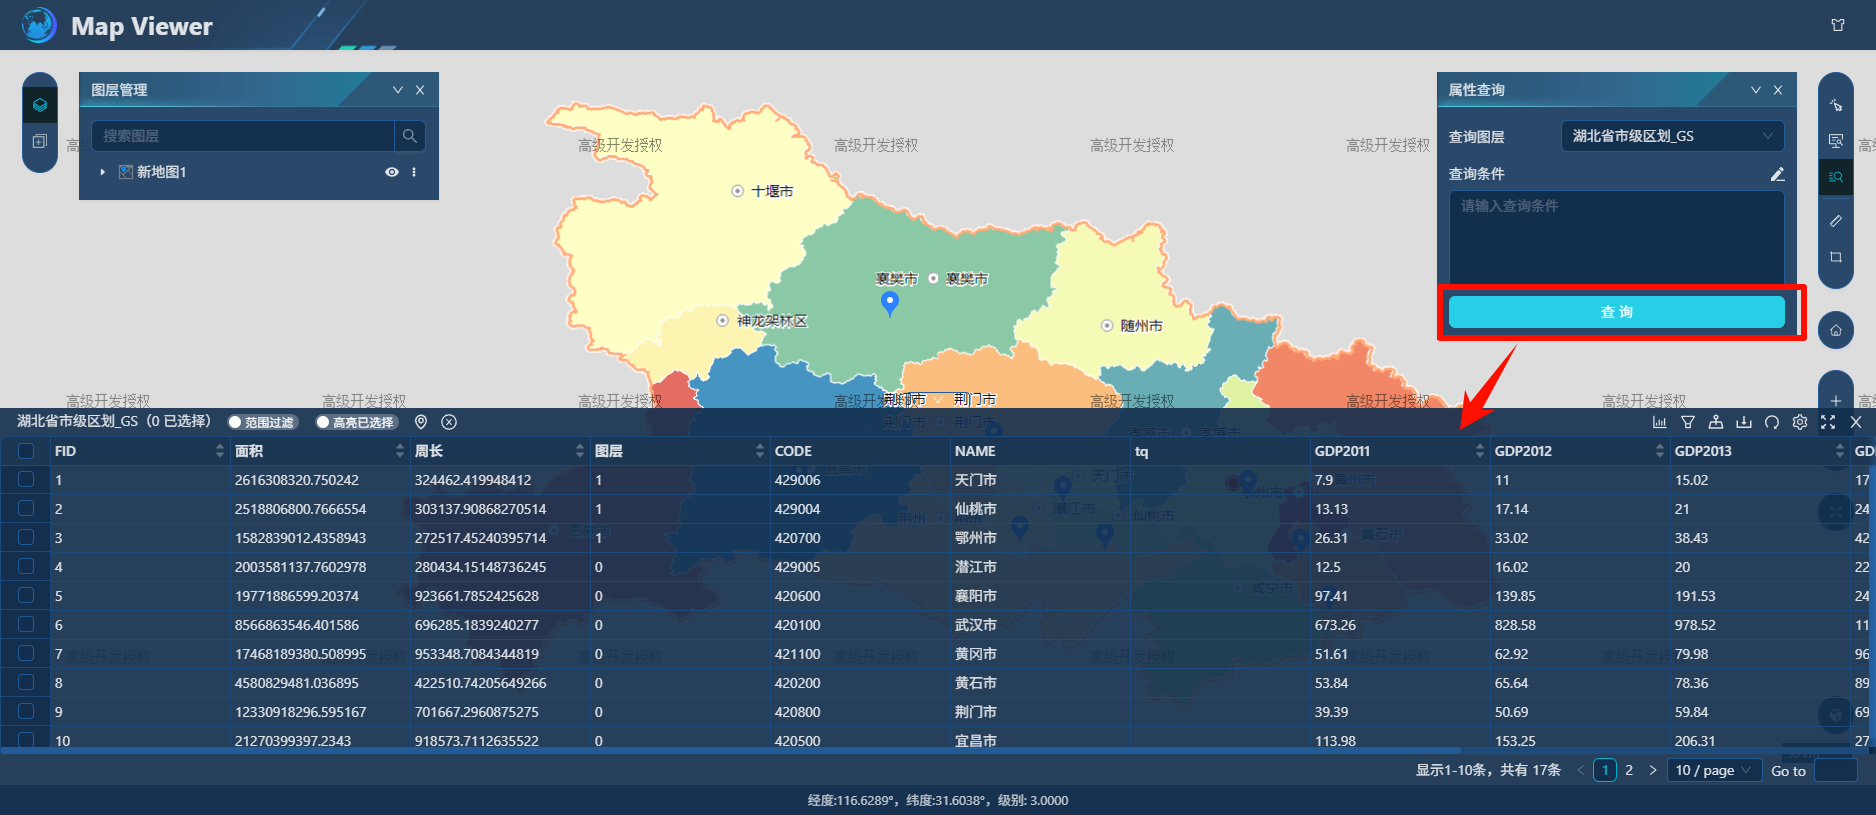
Task: Open the 查询图层 layer dropdown
Action: tap(1672, 136)
